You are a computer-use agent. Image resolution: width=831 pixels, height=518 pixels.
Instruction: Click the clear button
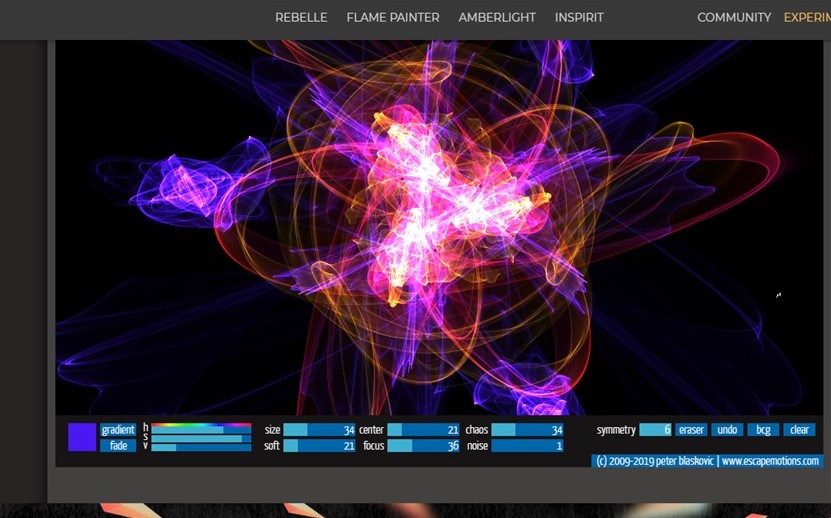[799, 430]
